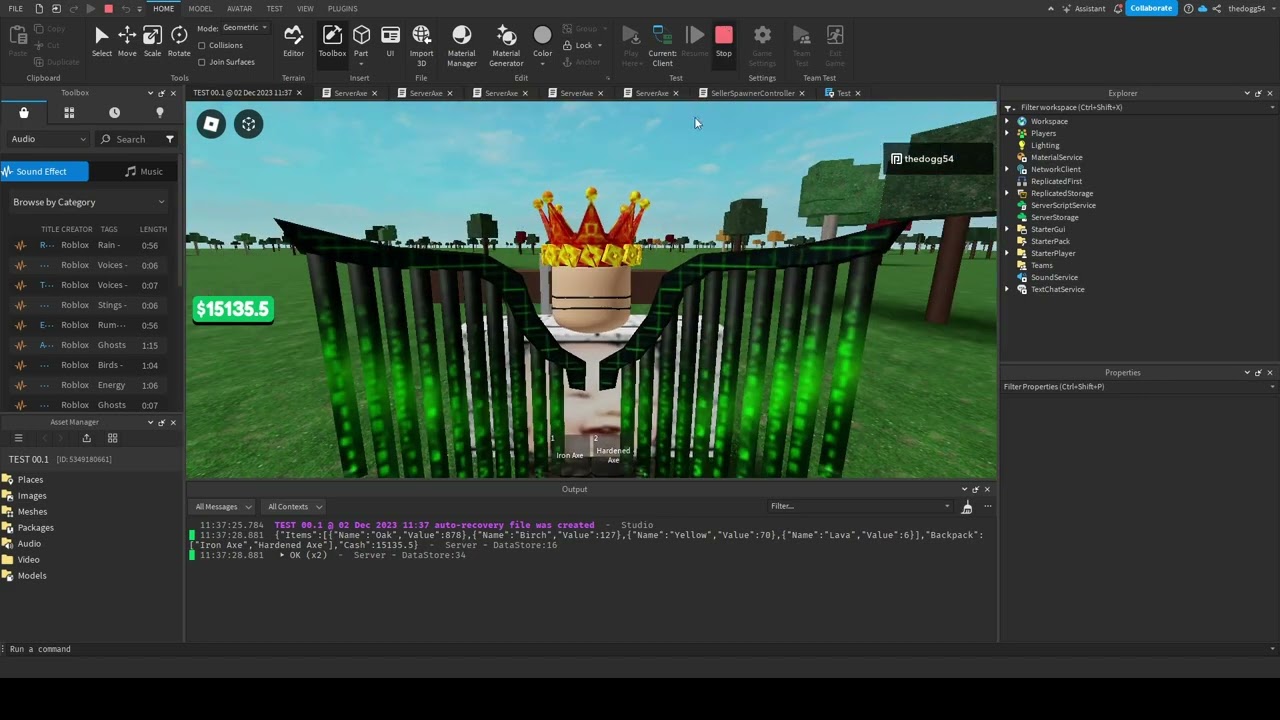Viewport: 1280px width, 720px height.
Task: Choose the Scale tool
Action: (x=152, y=41)
